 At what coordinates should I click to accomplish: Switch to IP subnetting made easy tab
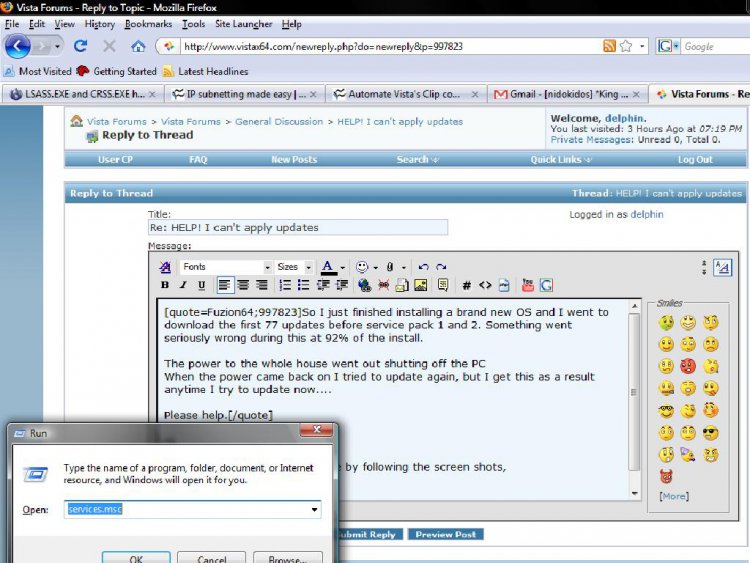point(245,94)
